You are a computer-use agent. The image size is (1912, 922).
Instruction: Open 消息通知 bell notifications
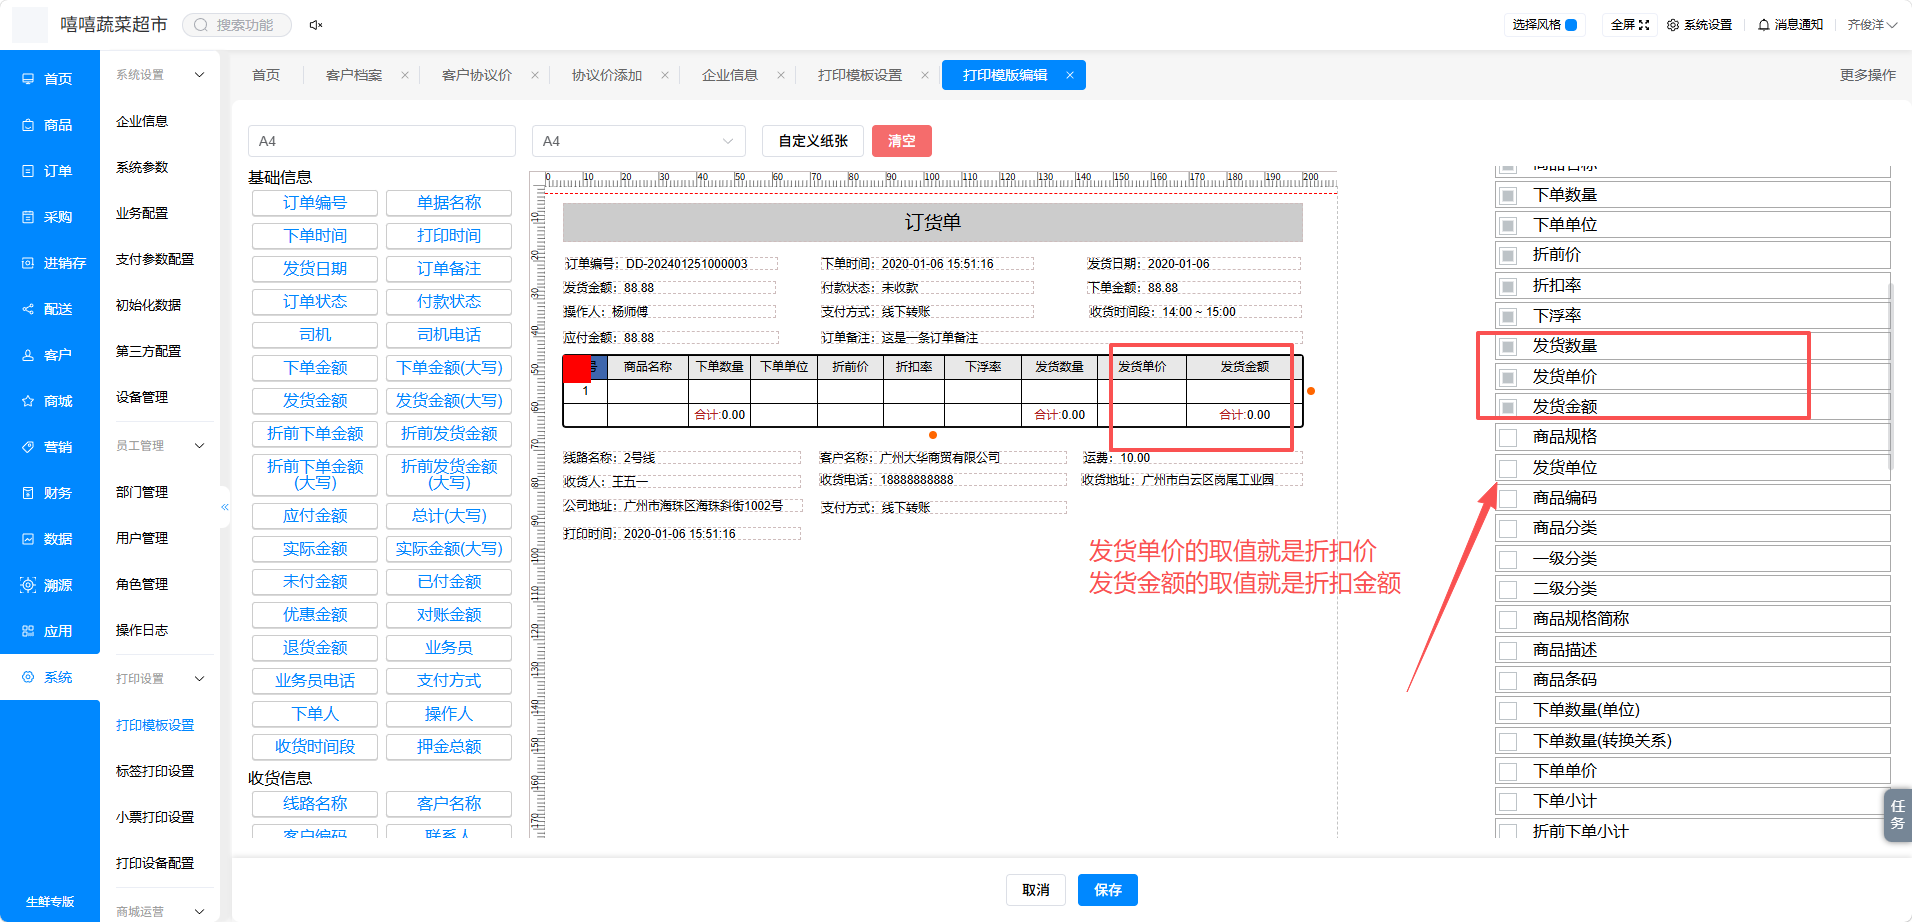click(x=1764, y=25)
